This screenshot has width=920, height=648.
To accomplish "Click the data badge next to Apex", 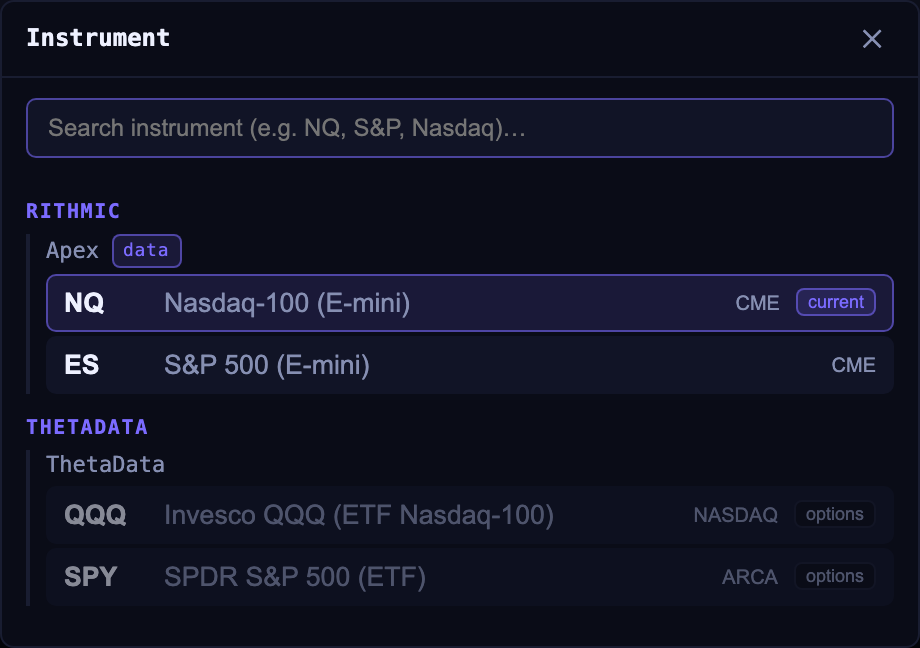I will 147,251.
